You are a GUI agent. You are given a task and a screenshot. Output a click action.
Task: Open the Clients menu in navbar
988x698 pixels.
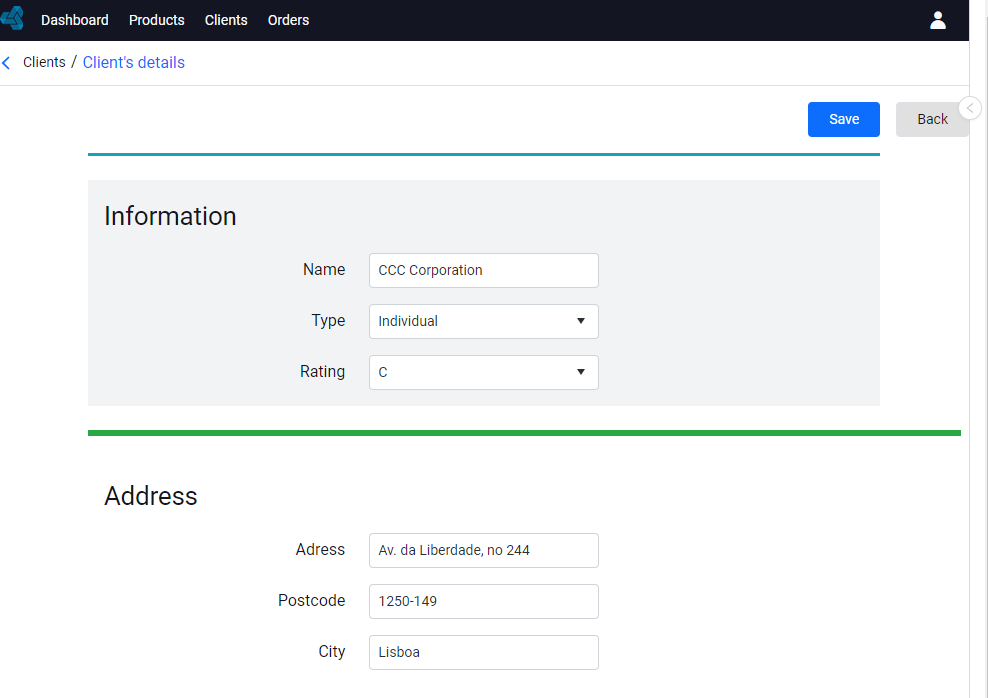[x=226, y=20]
